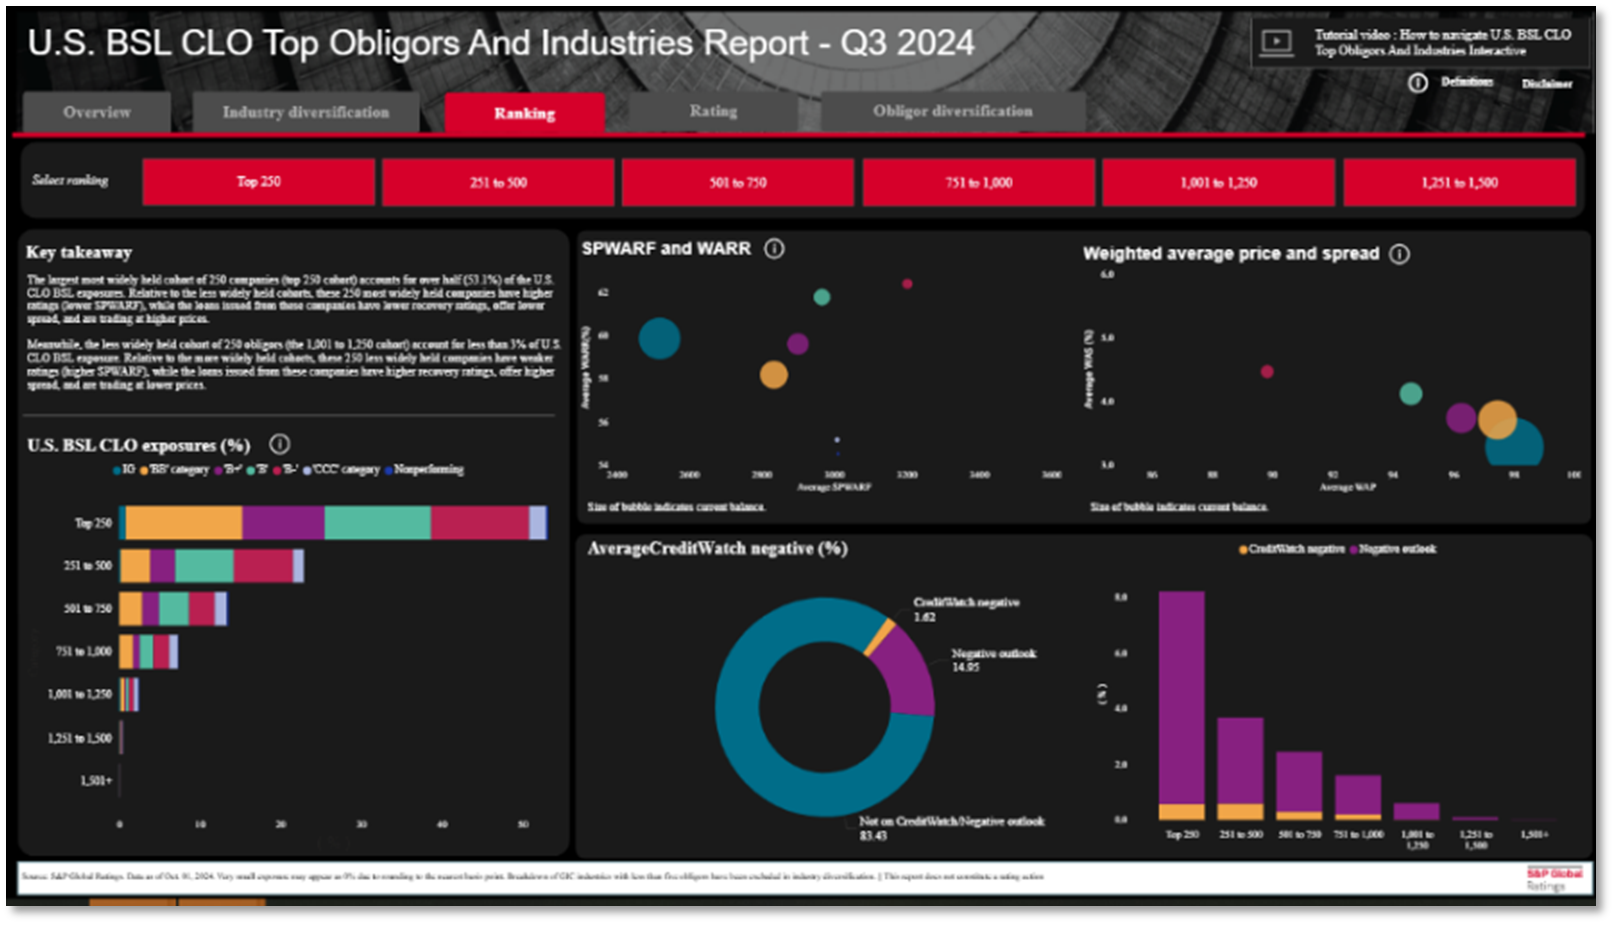
Task: Pick the 751 to 1,000 ranking
Action: click(x=978, y=182)
